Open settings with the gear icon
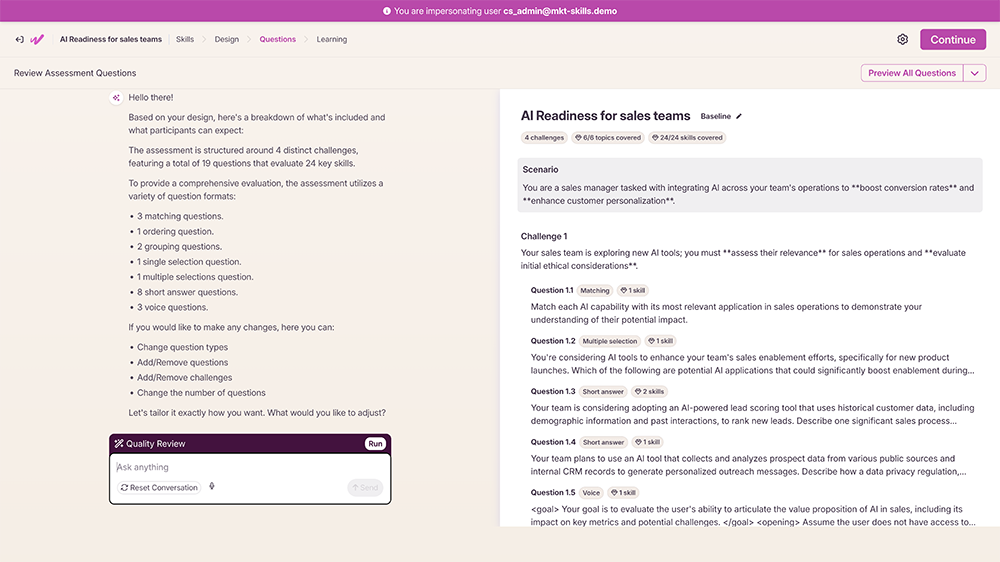This screenshot has width=1000, height=562. click(x=902, y=40)
